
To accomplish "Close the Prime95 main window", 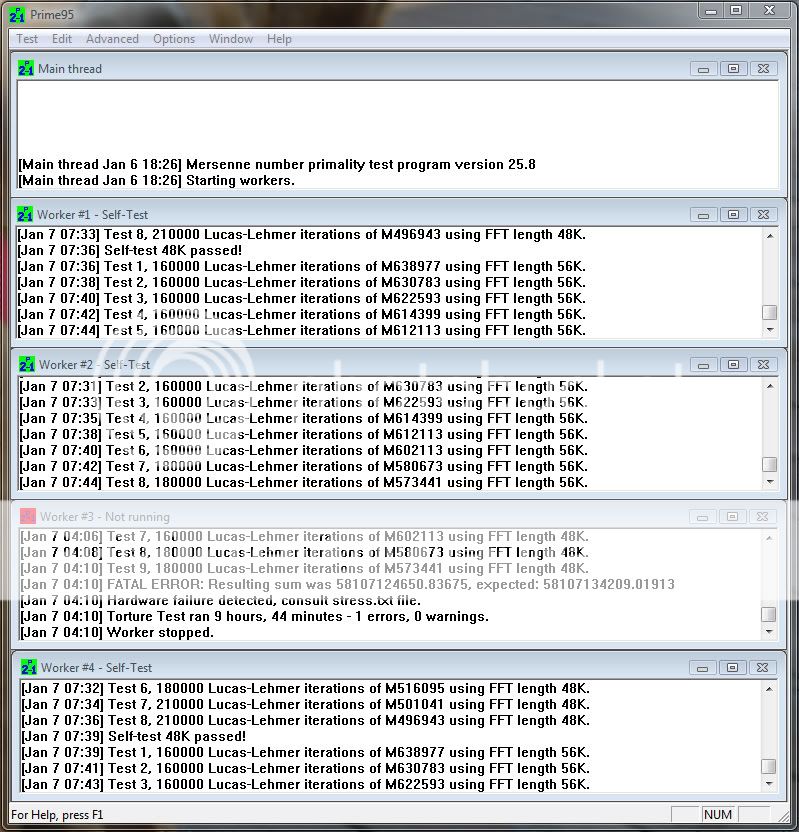I will click(769, 10).
